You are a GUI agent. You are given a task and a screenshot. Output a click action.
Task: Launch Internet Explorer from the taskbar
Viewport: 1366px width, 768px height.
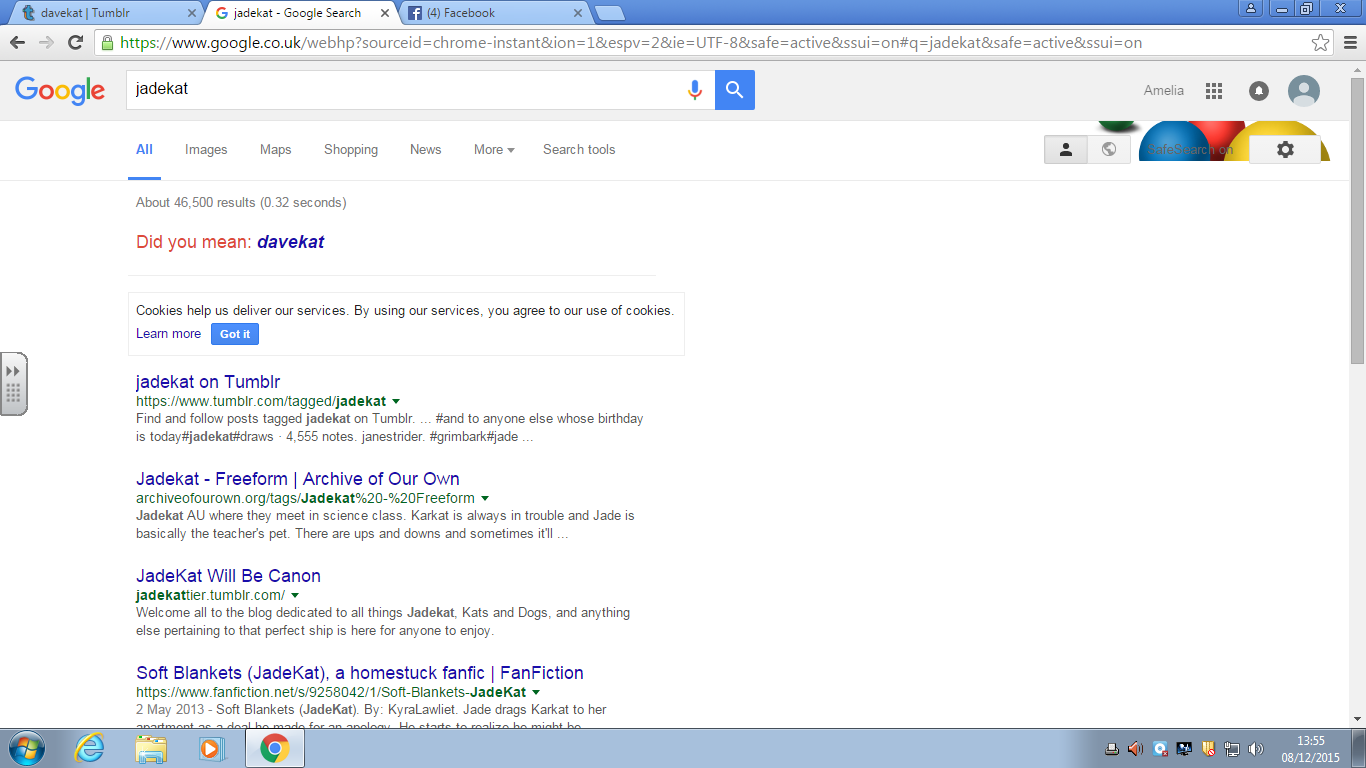[90, 748]
